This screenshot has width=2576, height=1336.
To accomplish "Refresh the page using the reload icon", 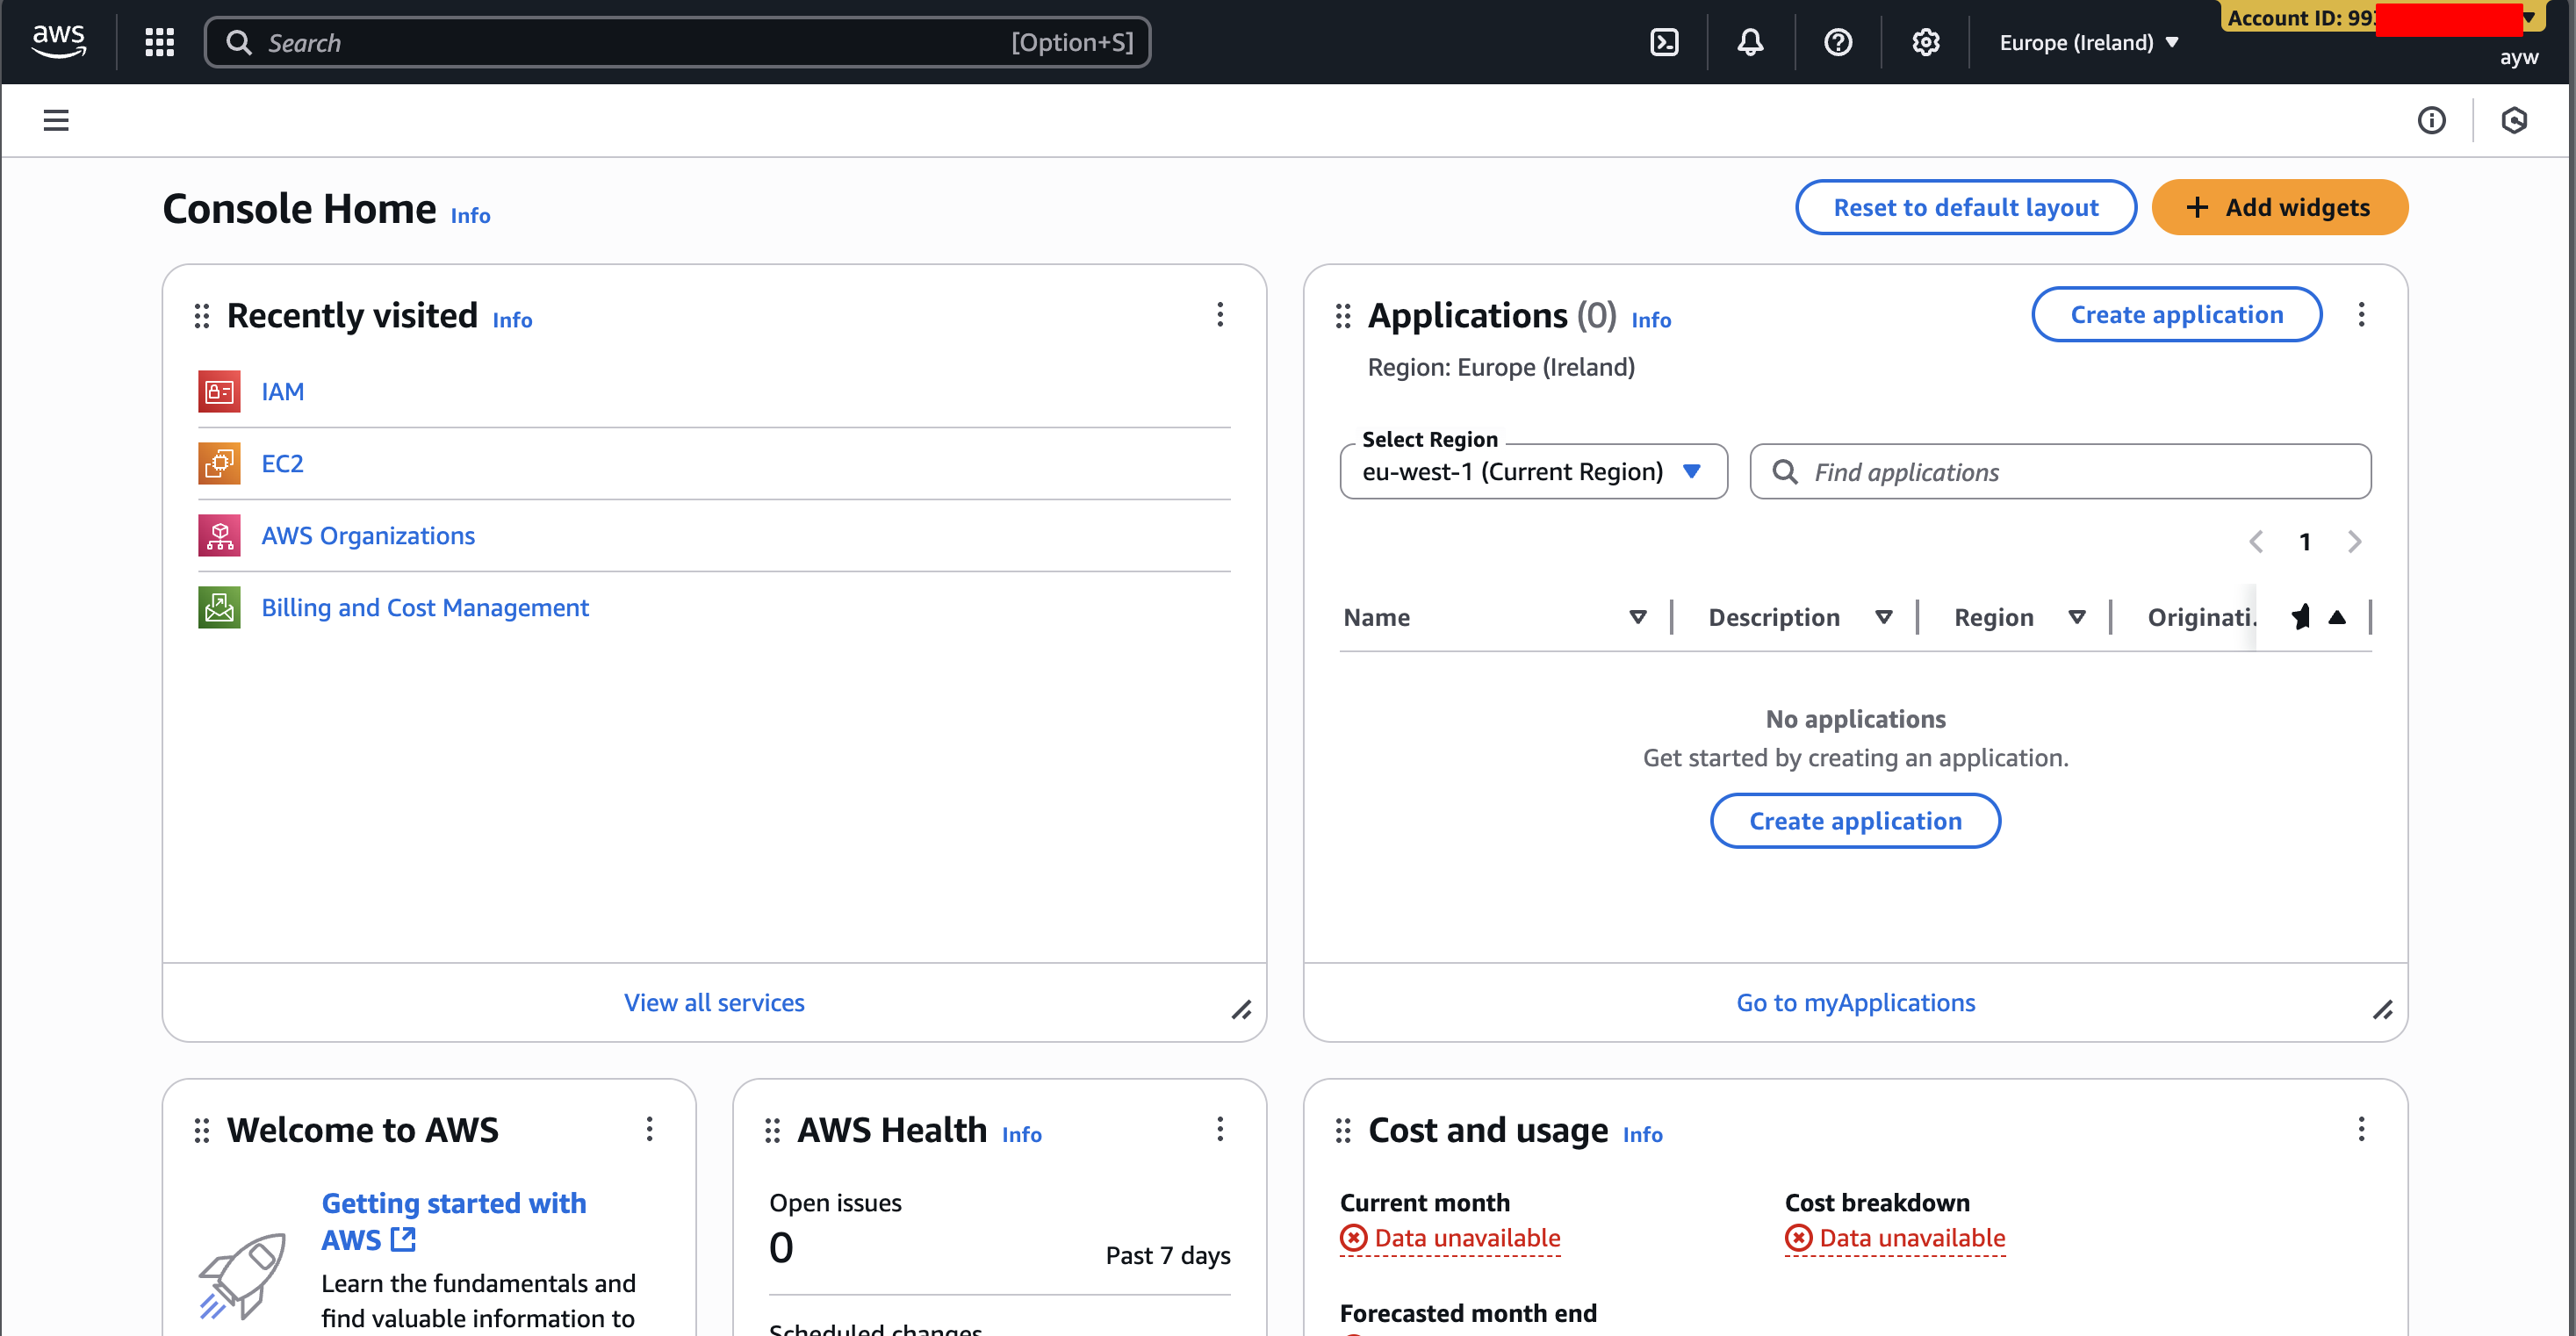I will 2516,120.
